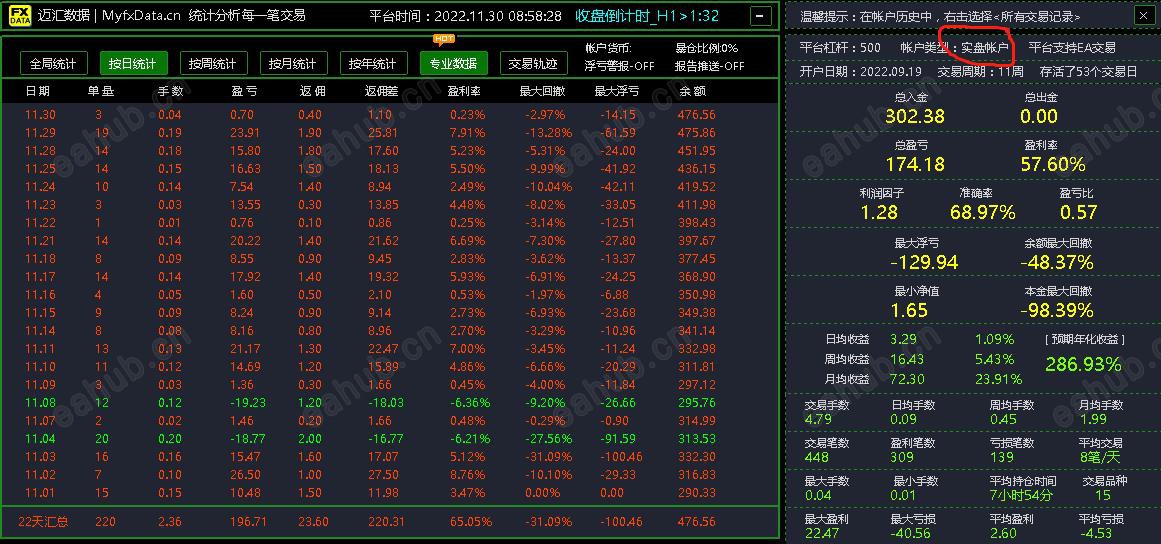Click the 利润因子 value 1.28
The width and height of the screenshot is (1161, 544).
coord(879,212)
